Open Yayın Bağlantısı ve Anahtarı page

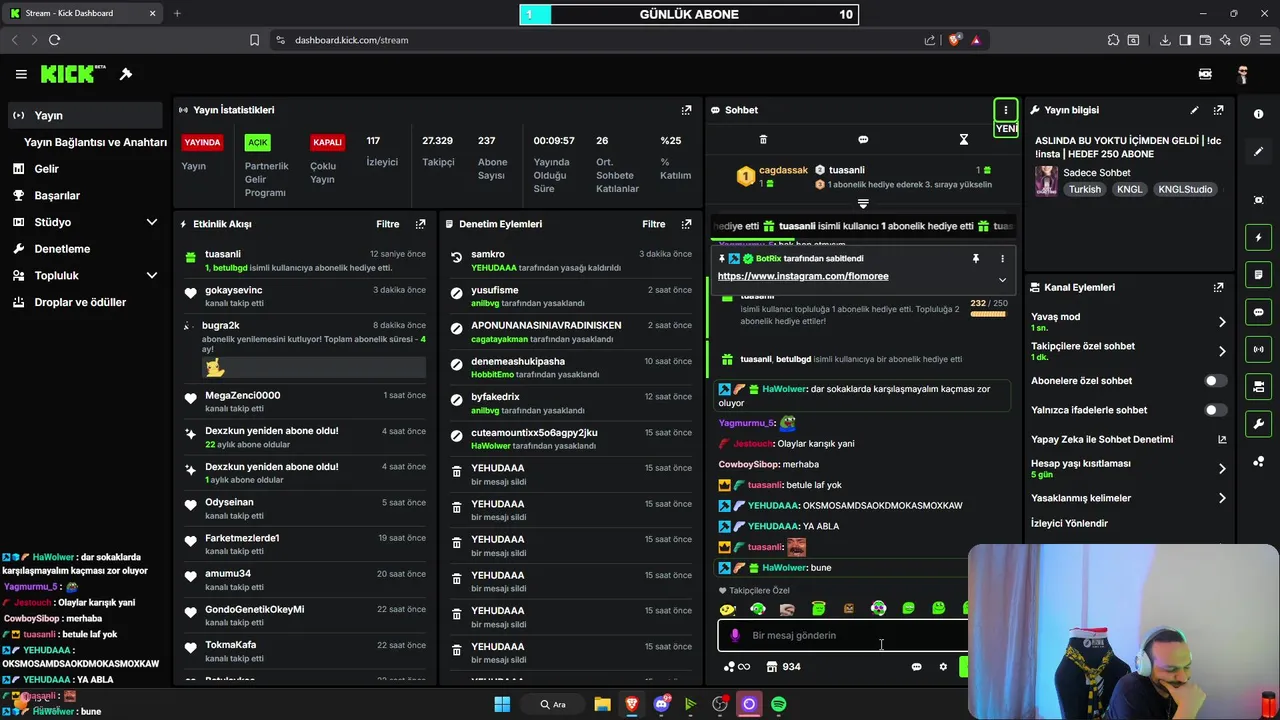(95, 142)
